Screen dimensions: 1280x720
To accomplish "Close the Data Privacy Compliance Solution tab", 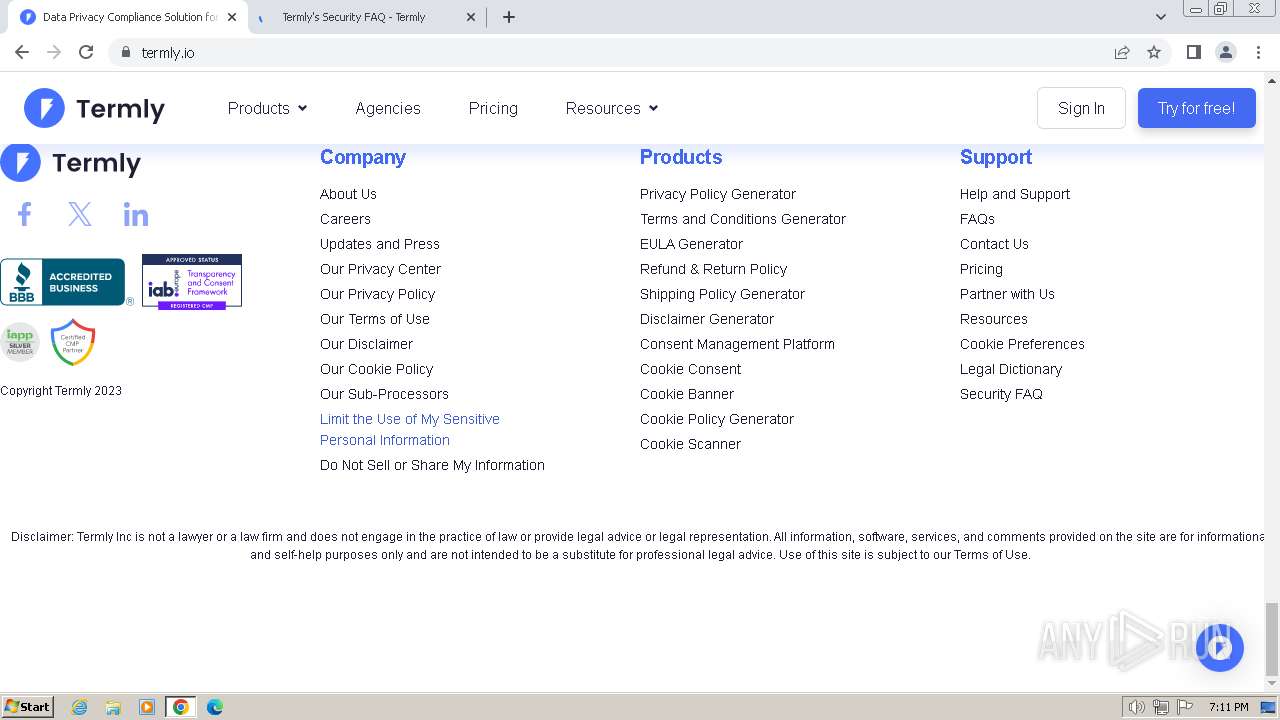I will (x=232, y=17).
